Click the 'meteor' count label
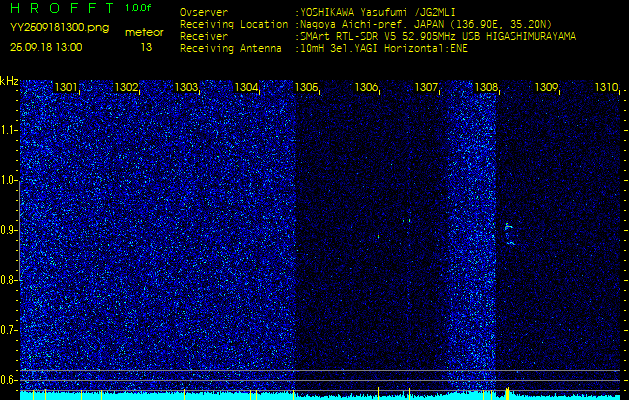Viewport: 629px width, 400px height. 144,32
